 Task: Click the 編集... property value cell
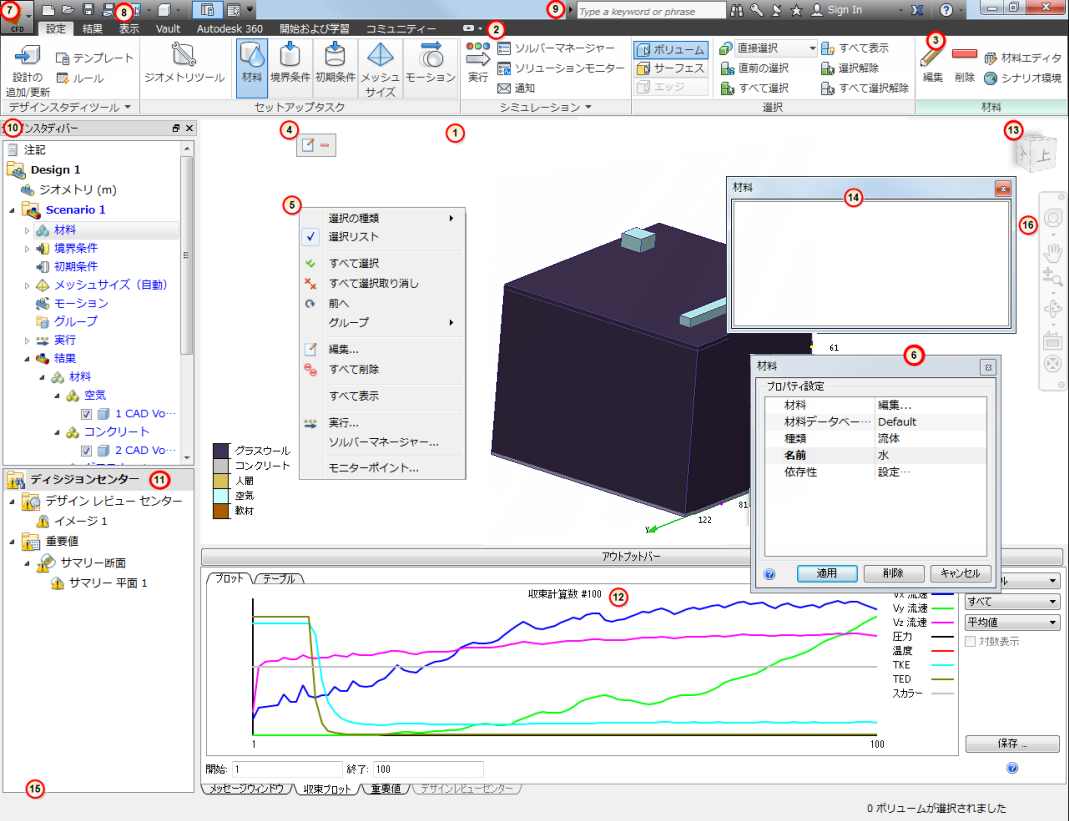930,405
